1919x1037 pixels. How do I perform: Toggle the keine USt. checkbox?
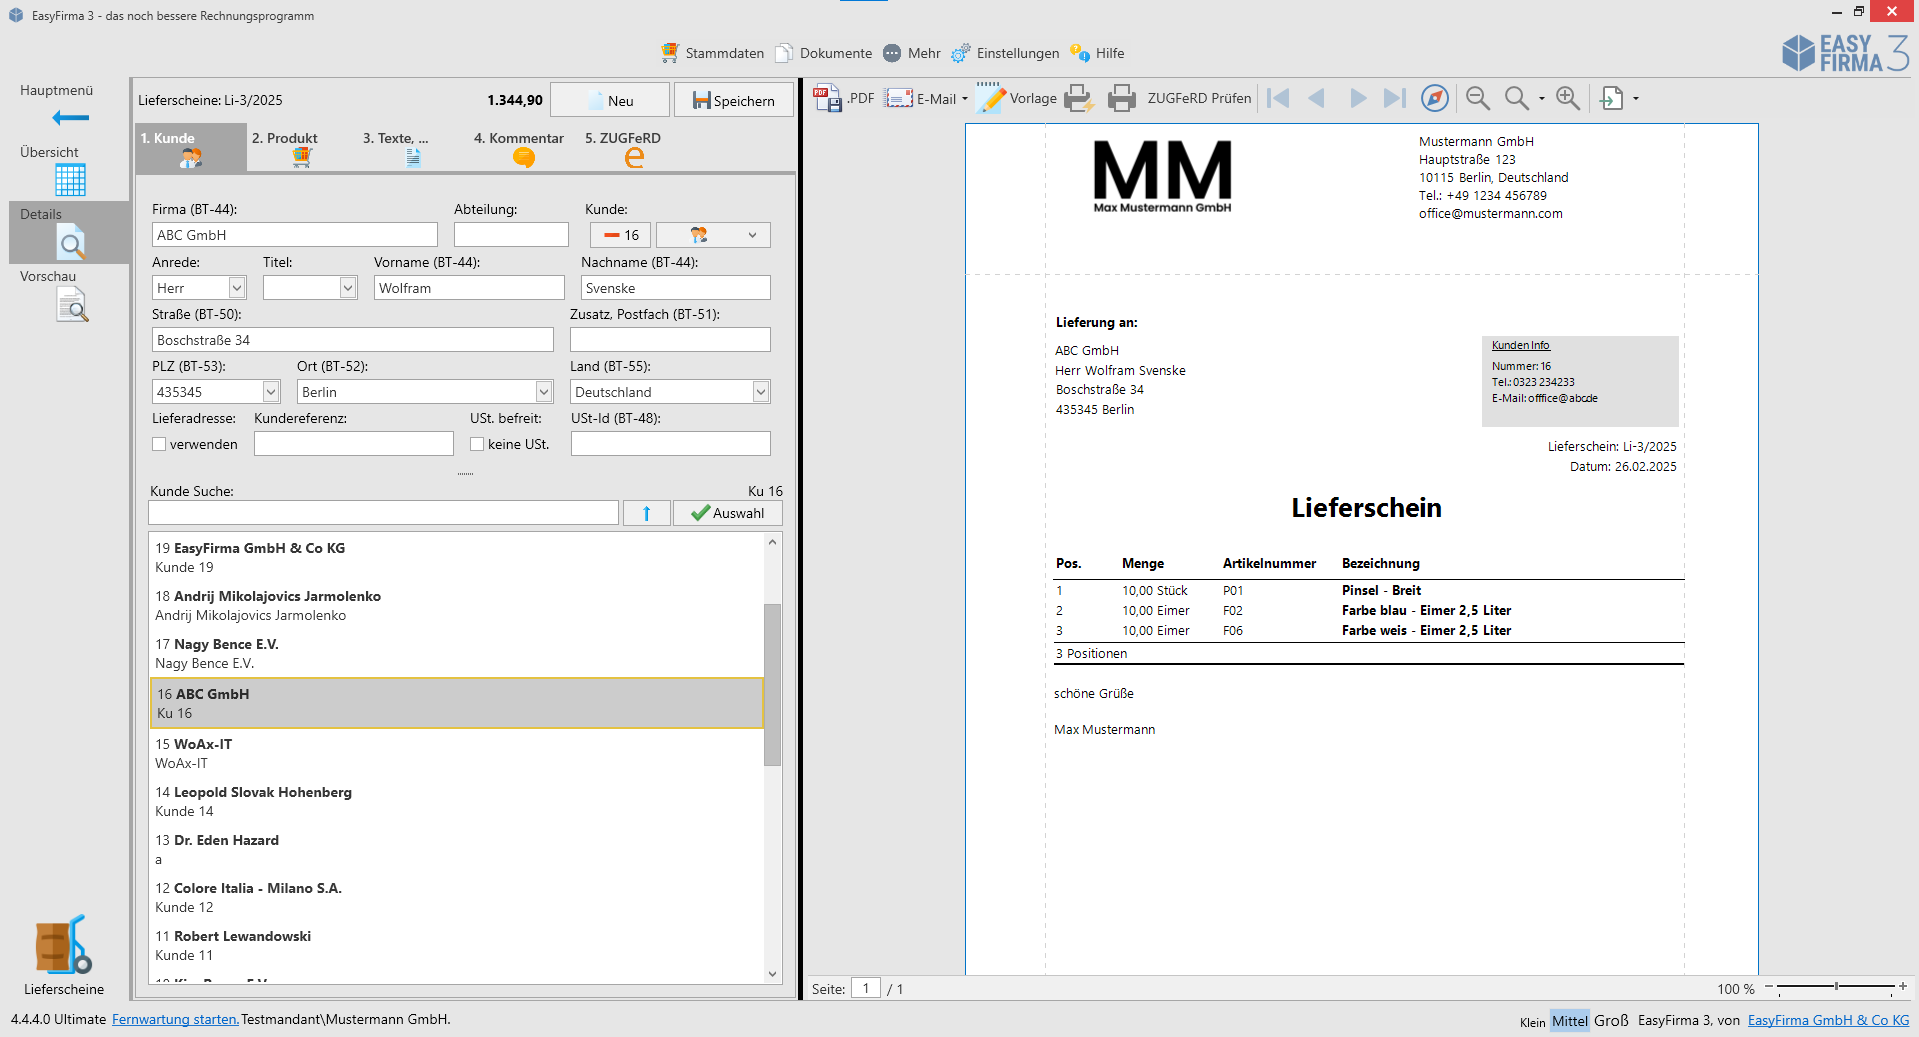(x=477, y=444)
